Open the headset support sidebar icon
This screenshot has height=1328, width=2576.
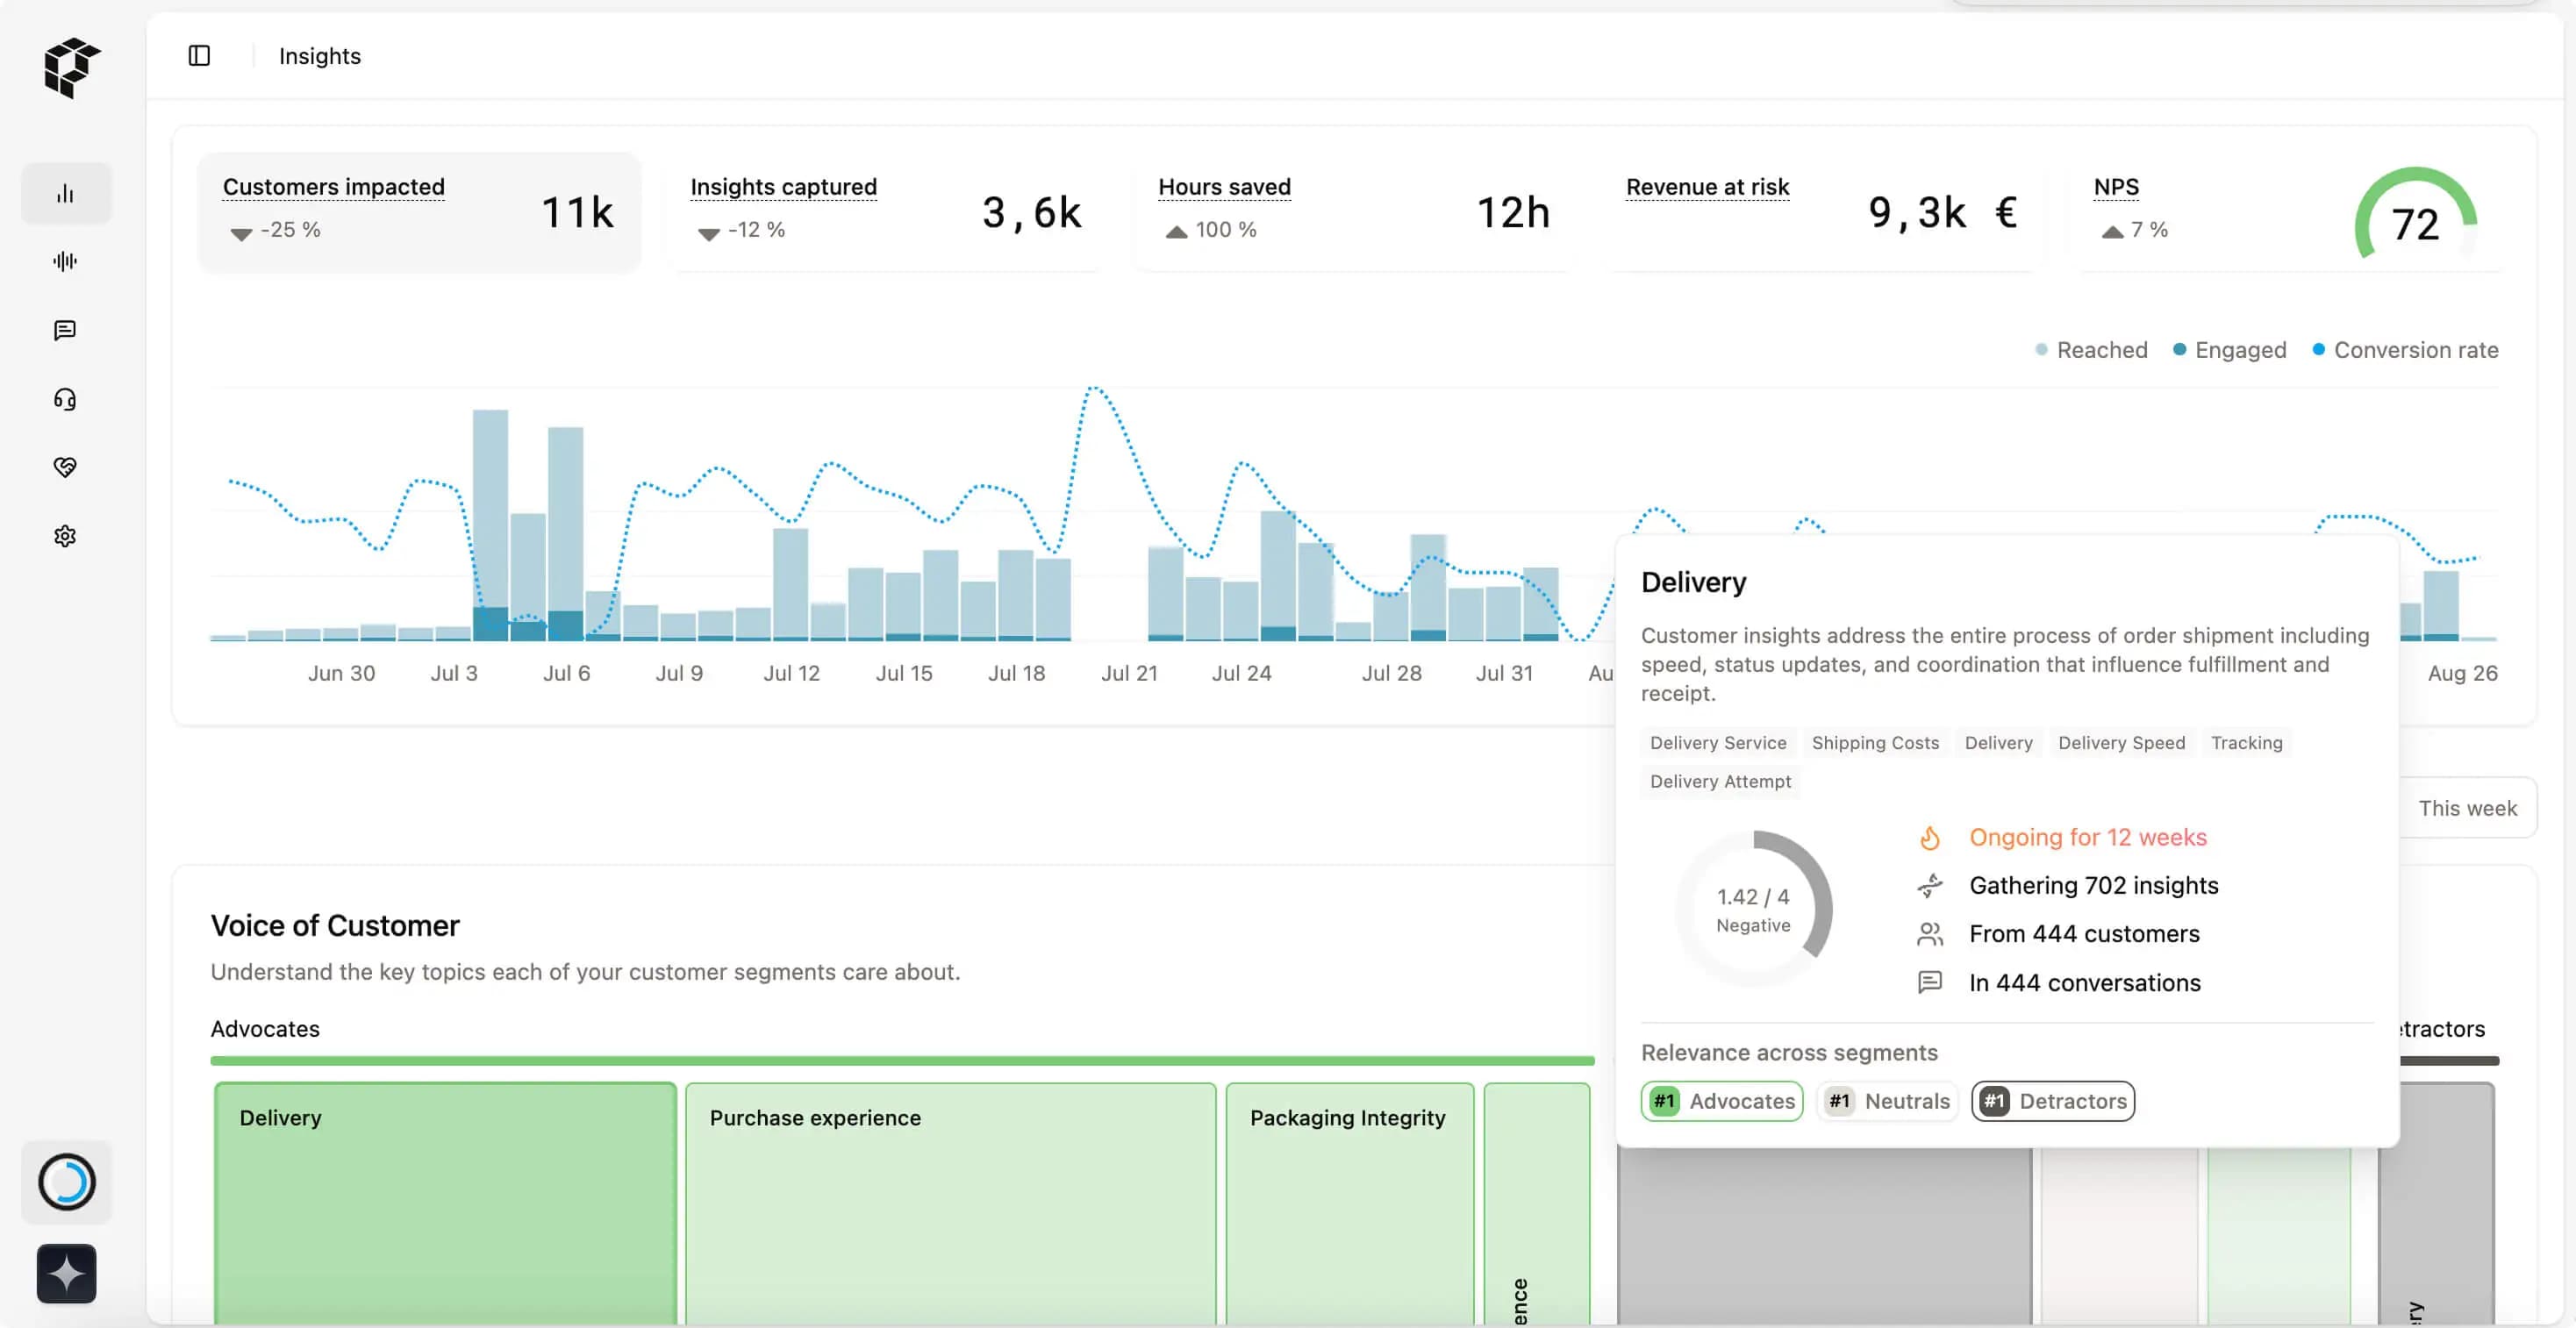point(65,400)
